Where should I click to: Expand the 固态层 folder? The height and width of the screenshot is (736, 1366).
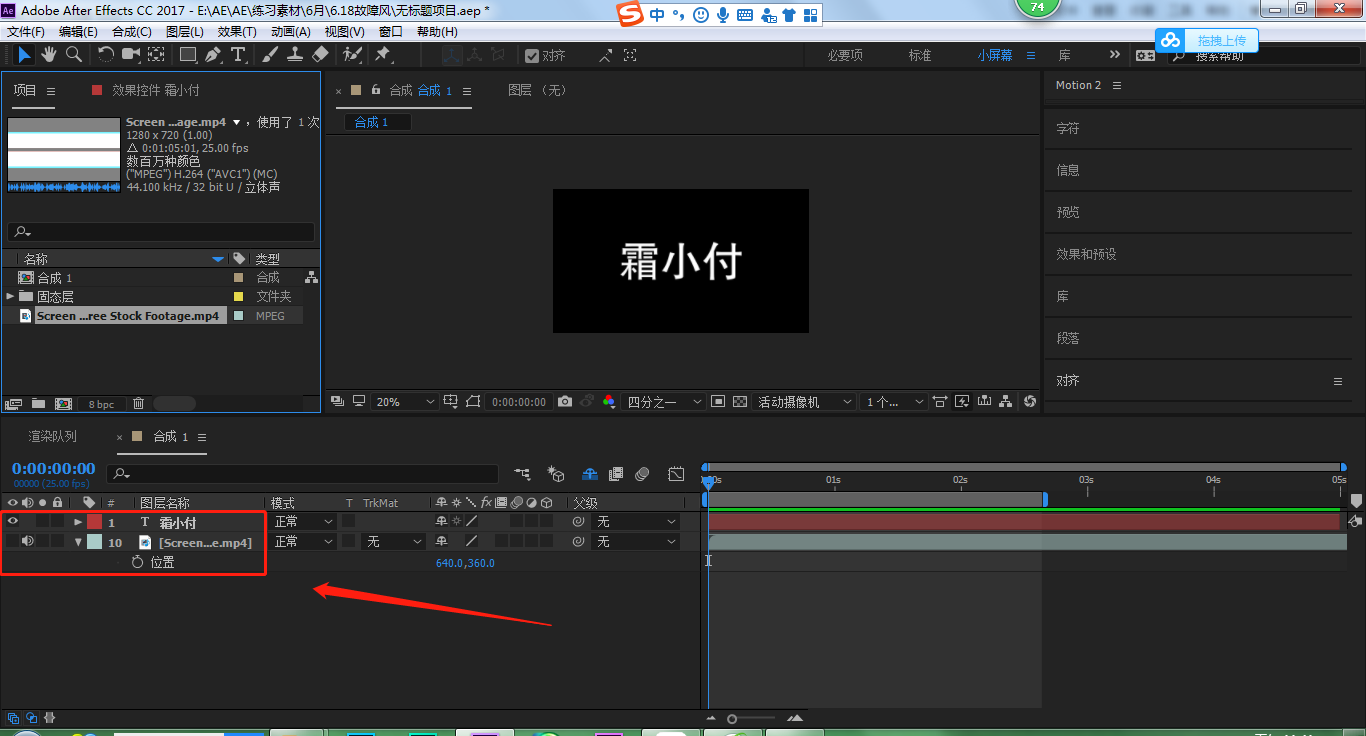click(x=10, y=296)
